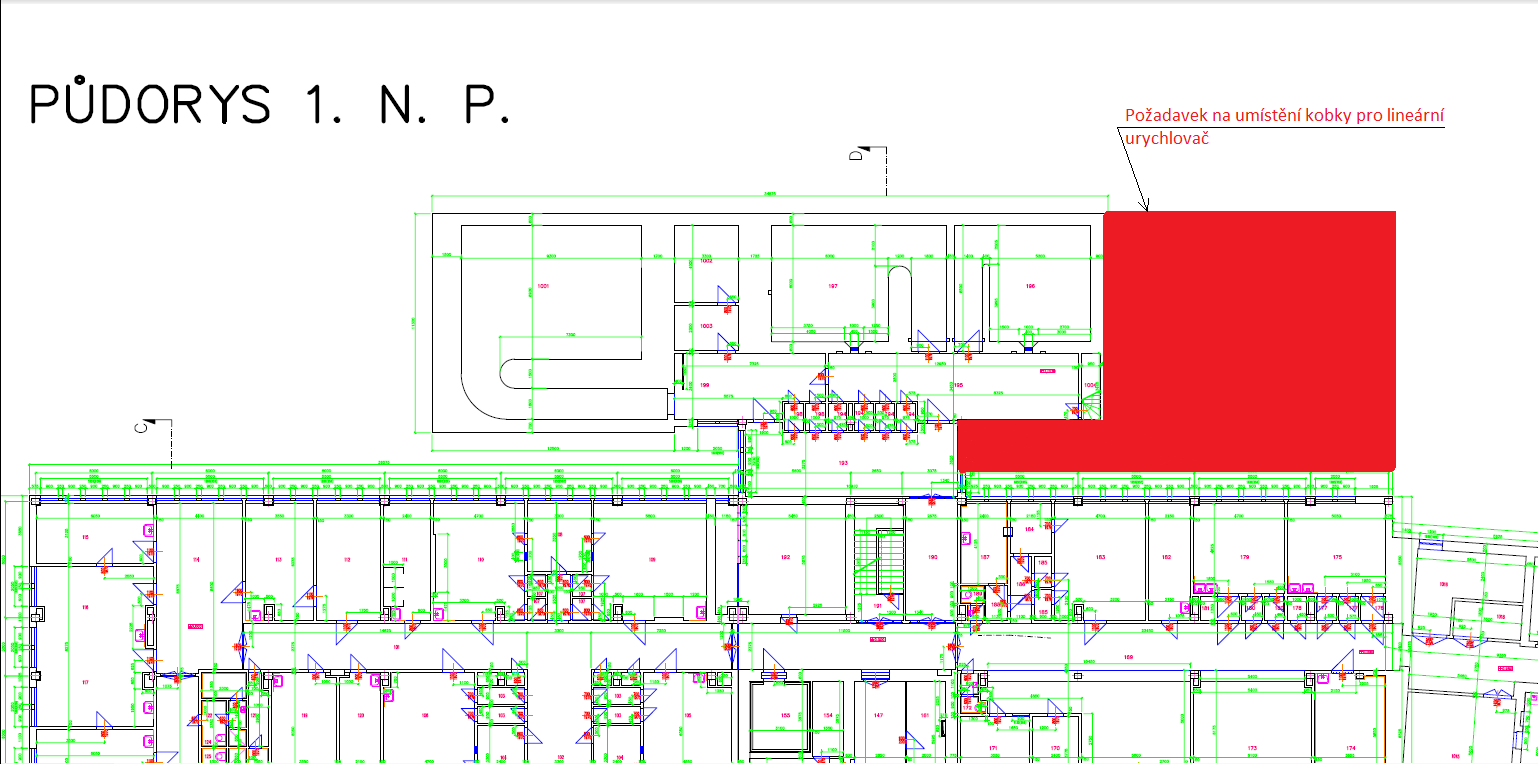Click room label 1001

click(x=544, y=287)
